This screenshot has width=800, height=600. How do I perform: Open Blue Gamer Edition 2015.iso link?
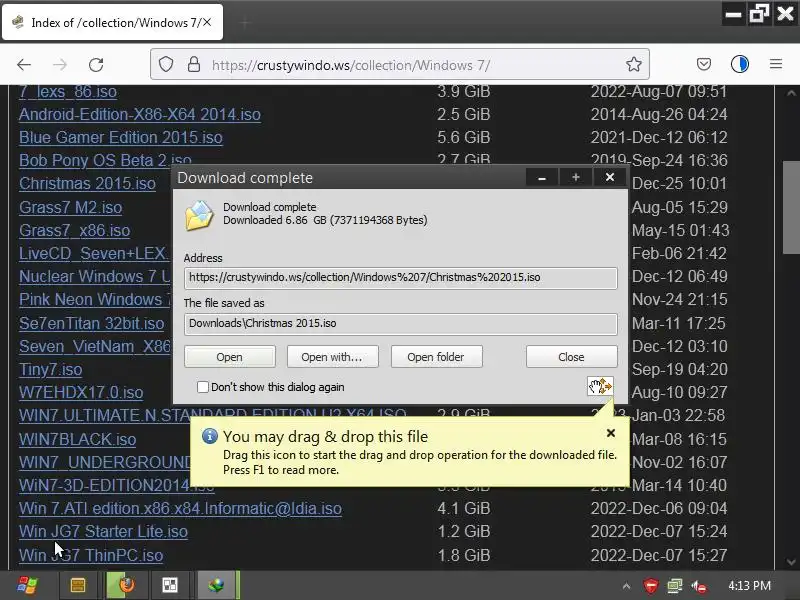coord(121,137)
